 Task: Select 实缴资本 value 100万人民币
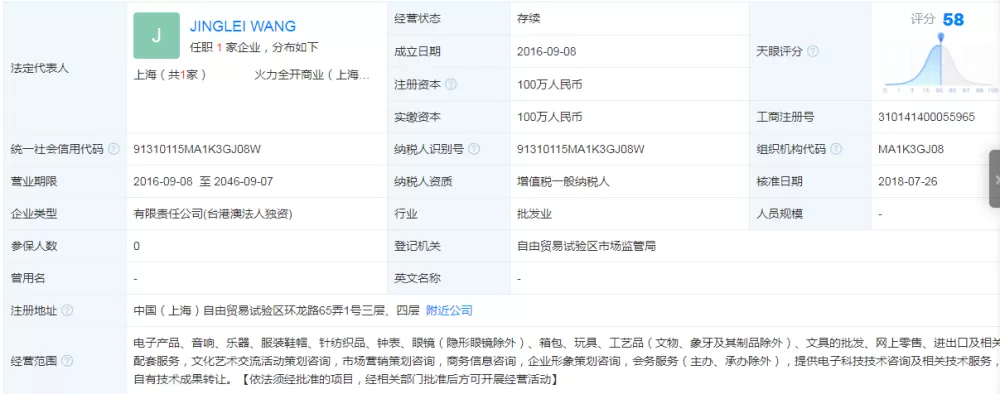[x=549, y=117]
